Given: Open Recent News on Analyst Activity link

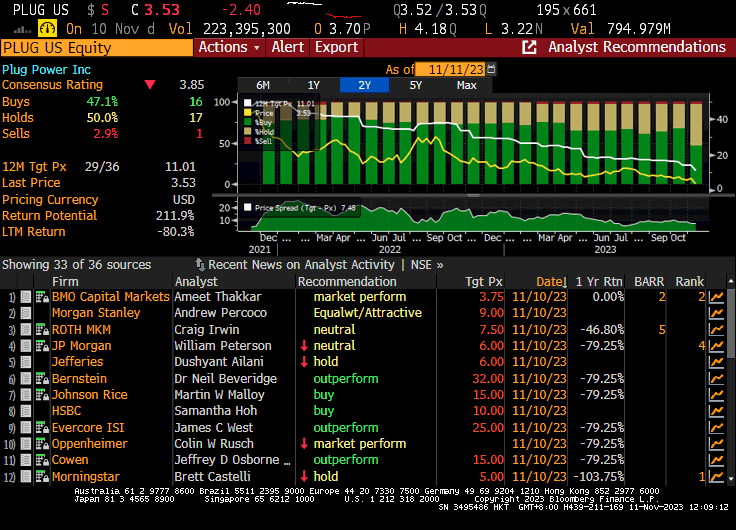Looking at the screenshot, I should click(301, 265).
